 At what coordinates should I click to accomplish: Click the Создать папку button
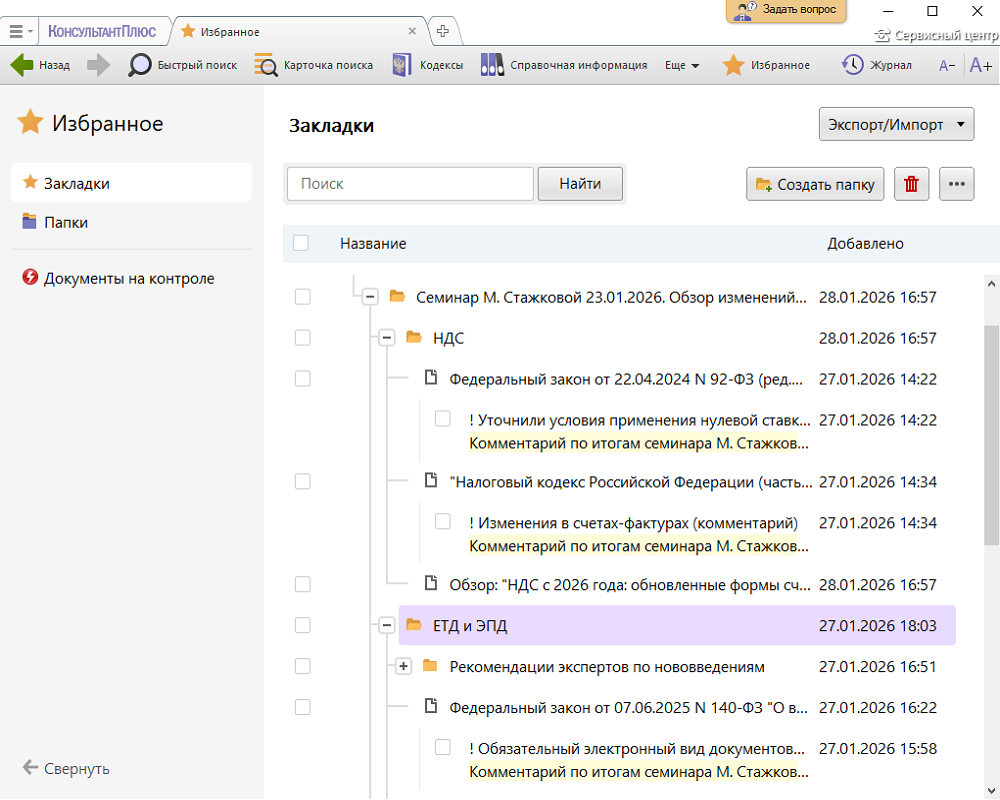(x=815, y=184)
